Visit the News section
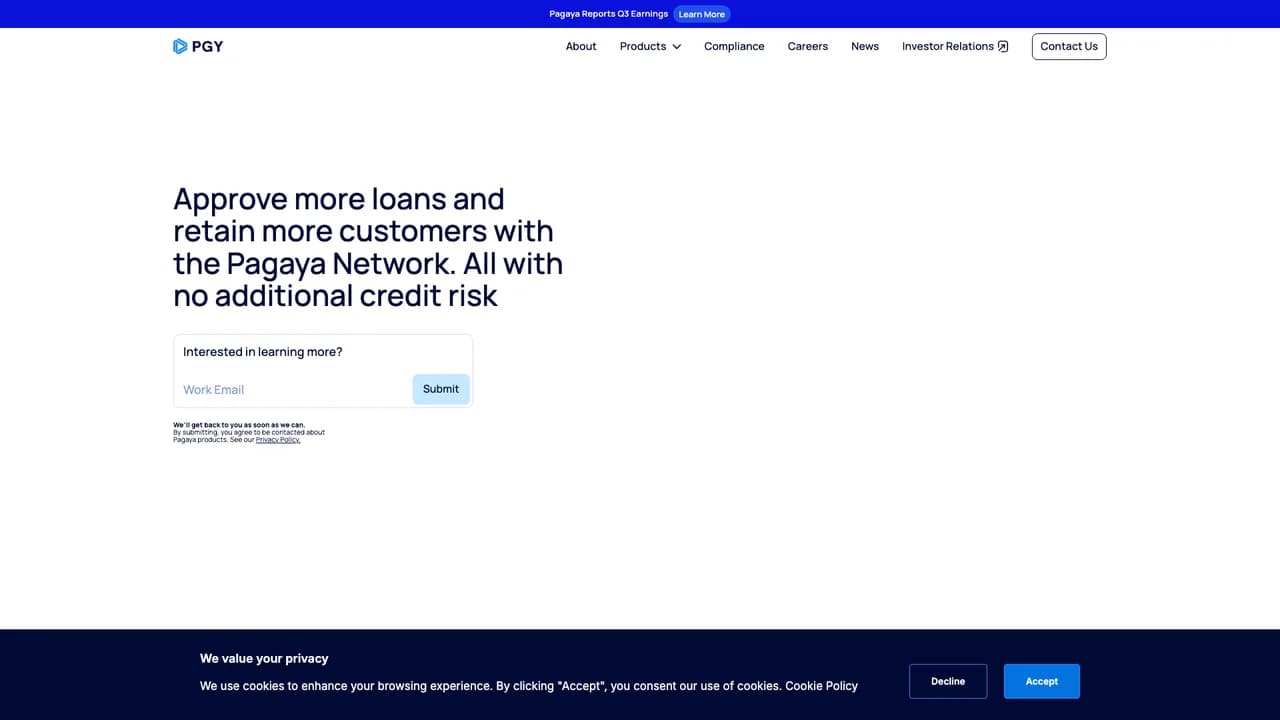Screen dimensions: 1280x720 865,46
